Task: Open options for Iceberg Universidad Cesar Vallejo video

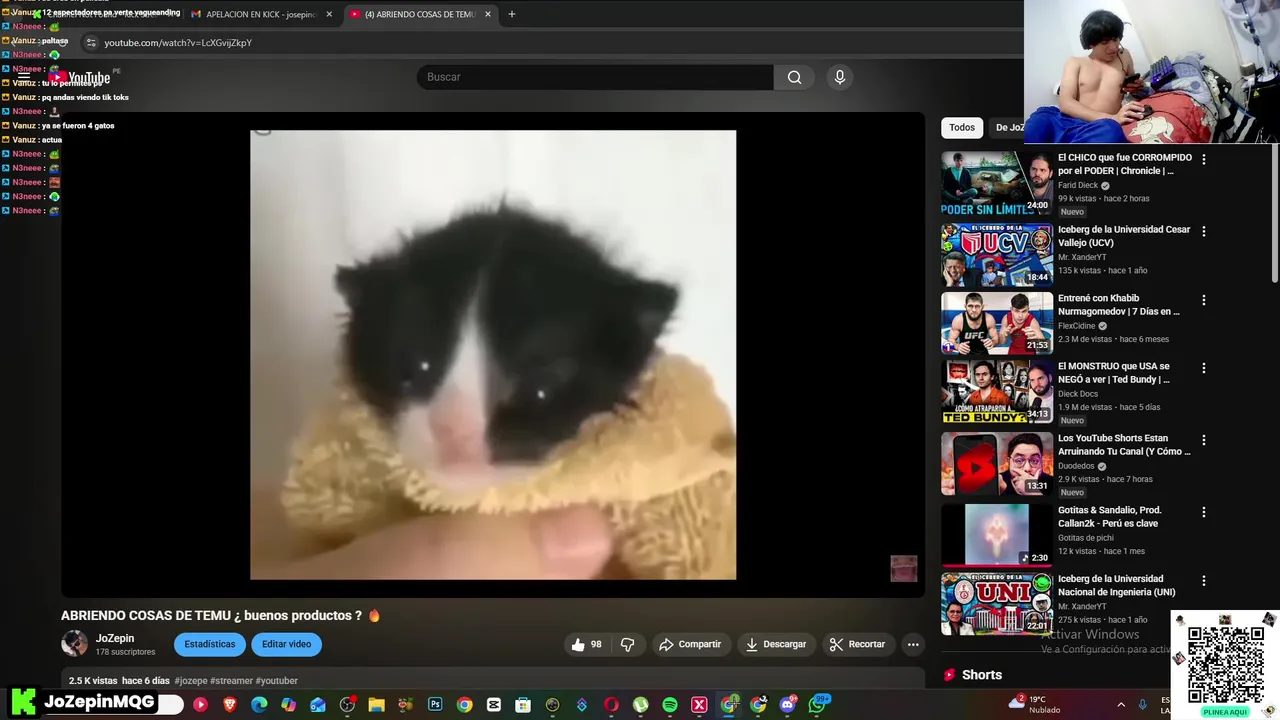Action: click(1203, 231)
